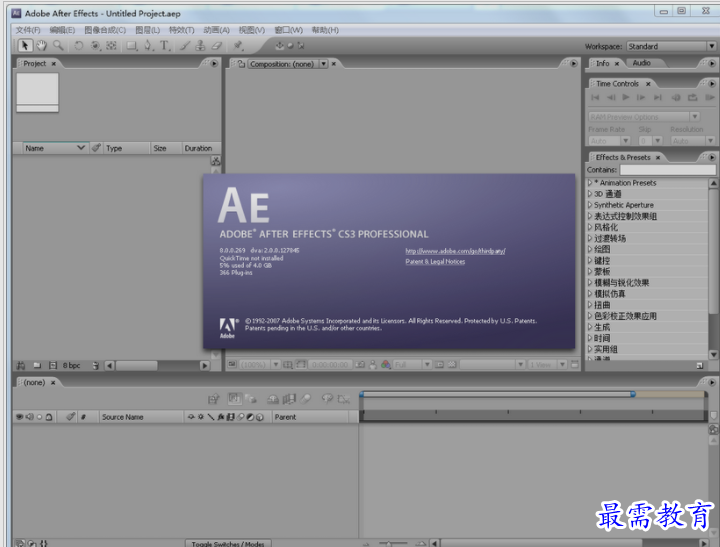Screen dimensions: 720x547
Task: Toggle draft 3D button in timeline
Action: click(251, 399)
